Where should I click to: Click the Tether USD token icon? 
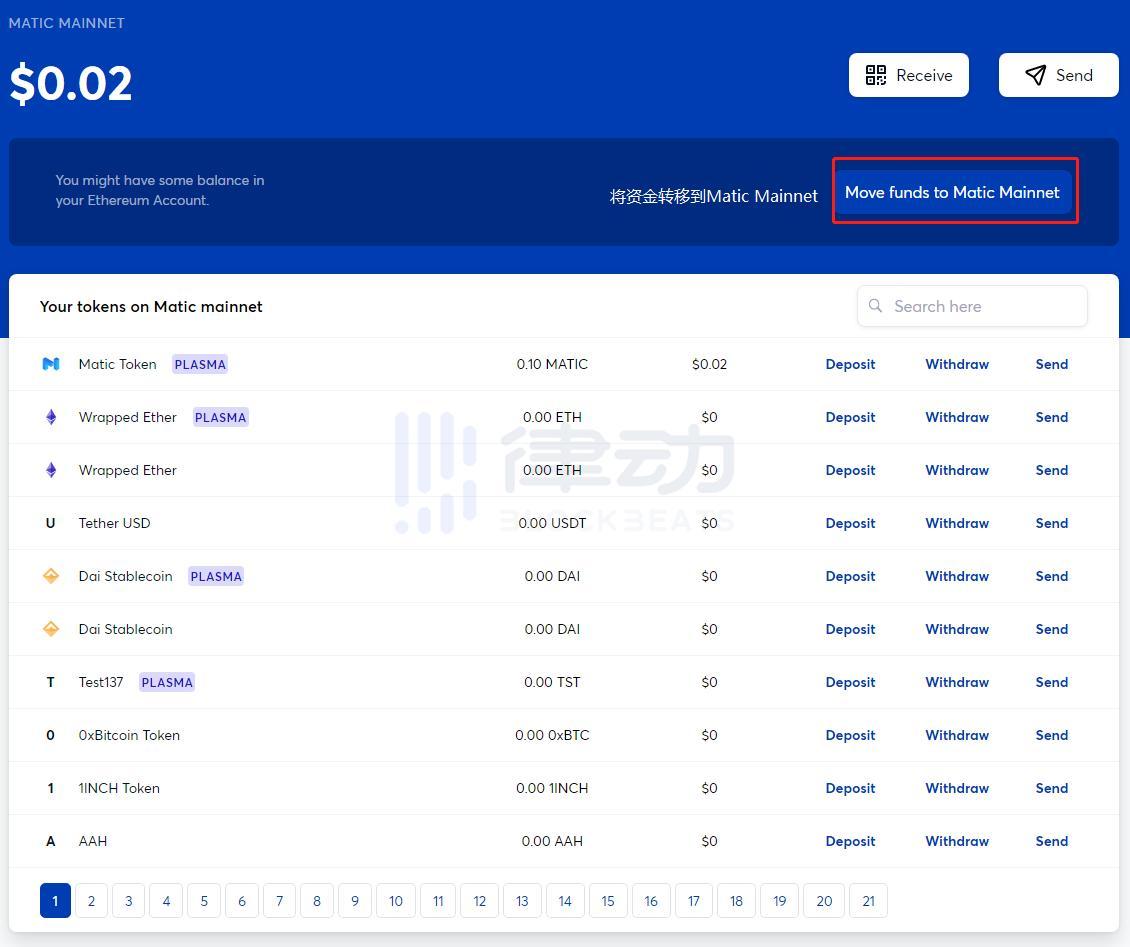(x=51, y=523)
